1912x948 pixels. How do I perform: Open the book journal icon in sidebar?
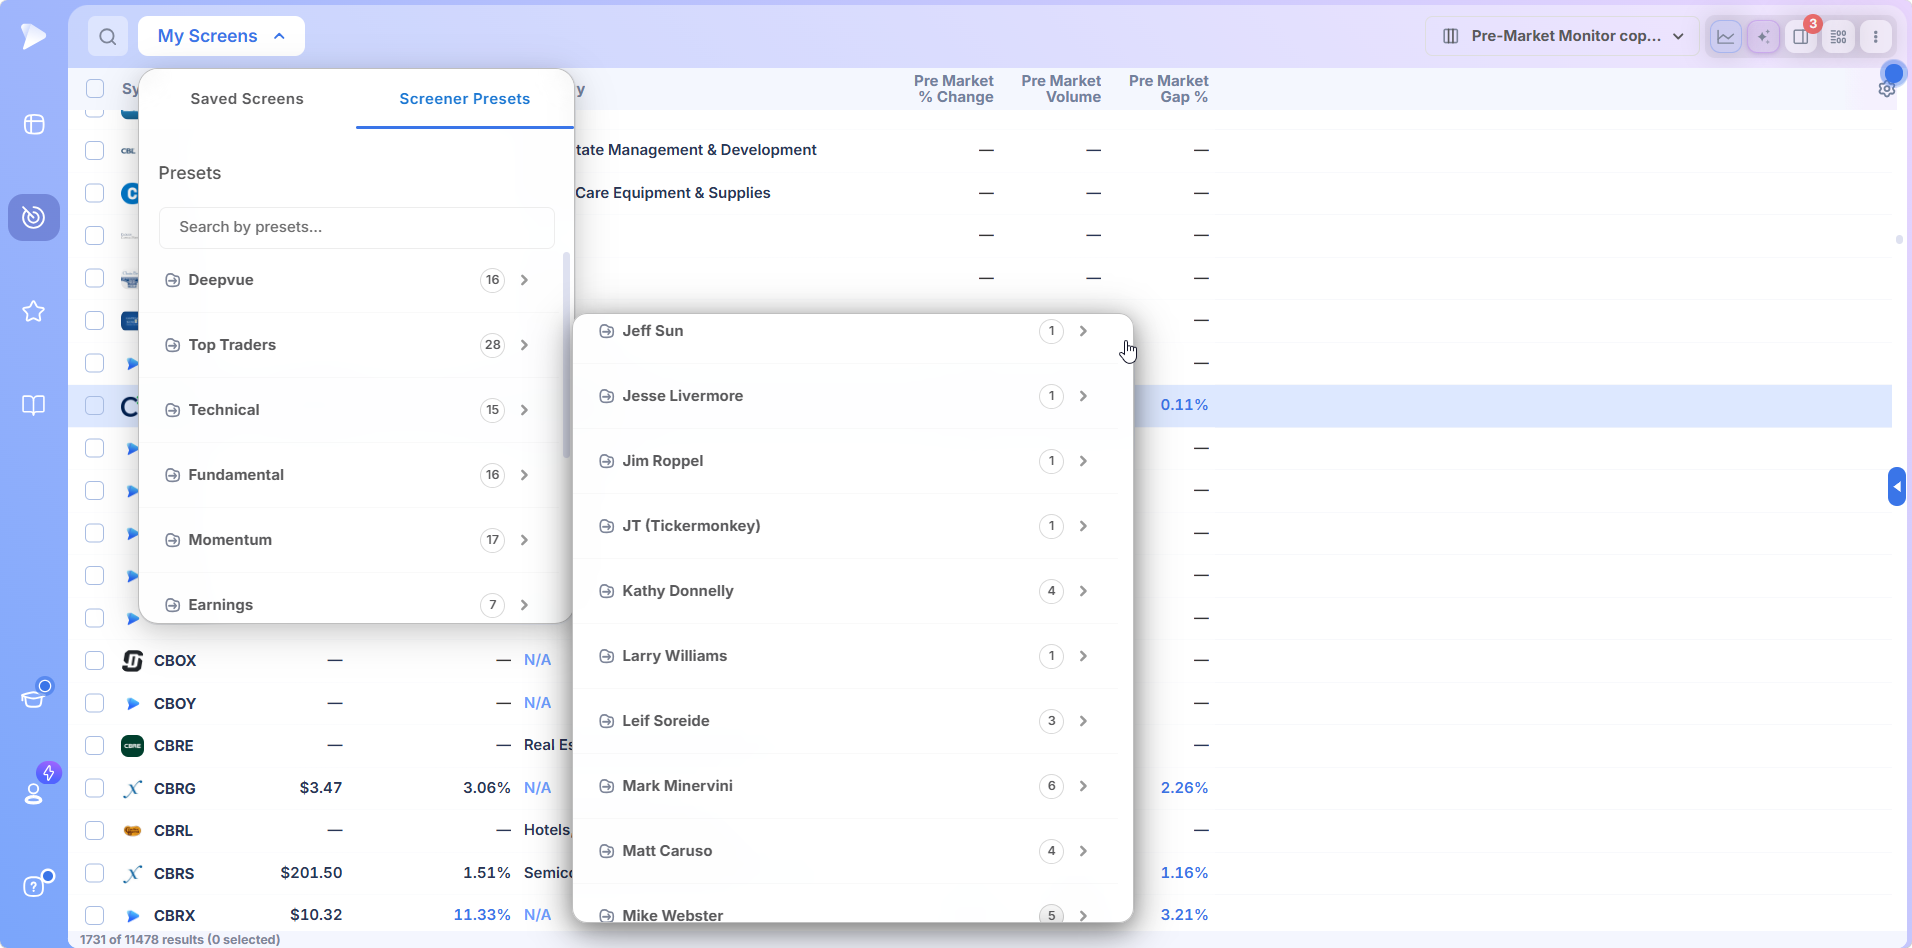point(34,405)
